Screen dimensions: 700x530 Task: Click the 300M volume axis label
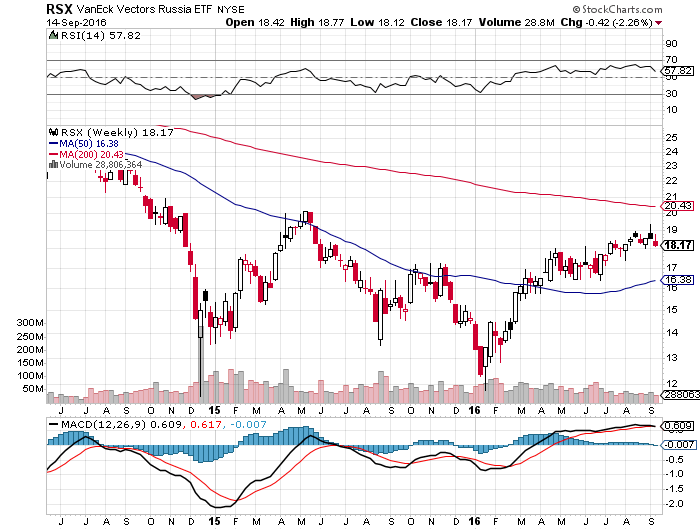tap(30, 323)
